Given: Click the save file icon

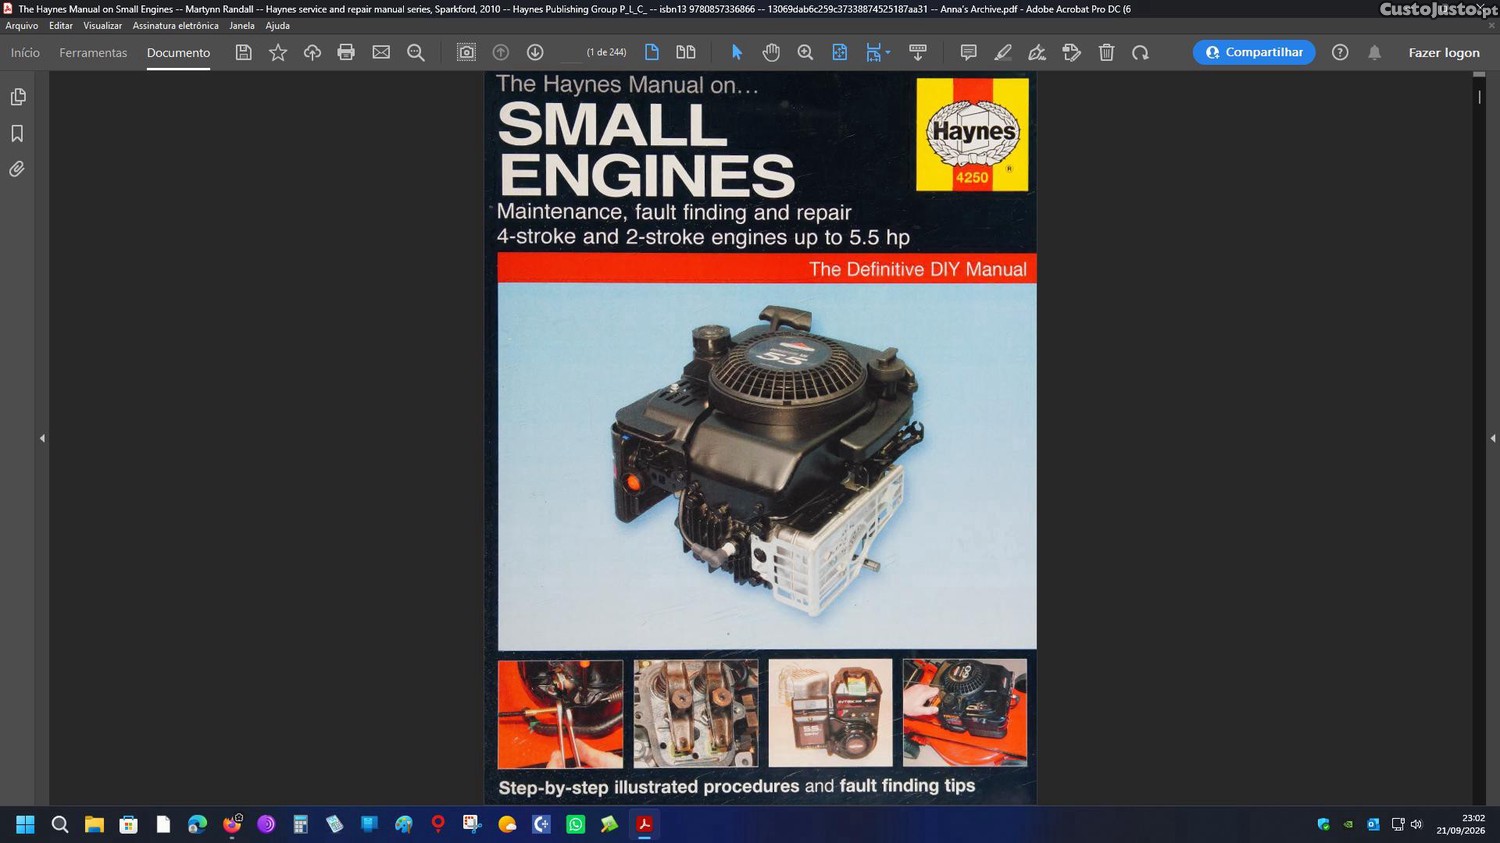Looking at the screenshot, I should coord(243,52).
